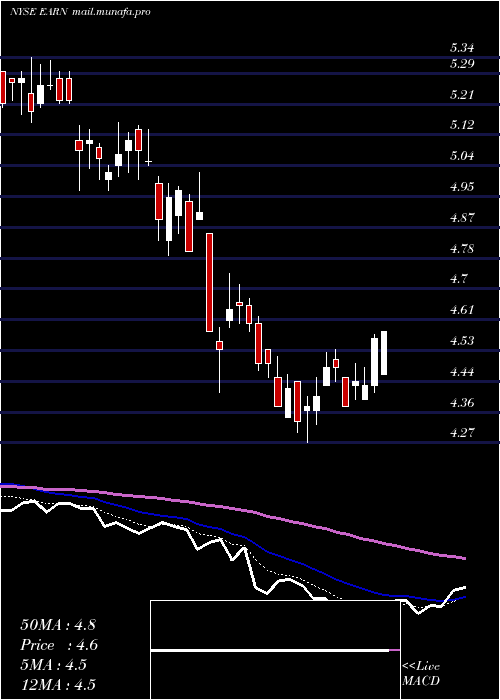Click the 4.27 price axis label

(462, 433)
